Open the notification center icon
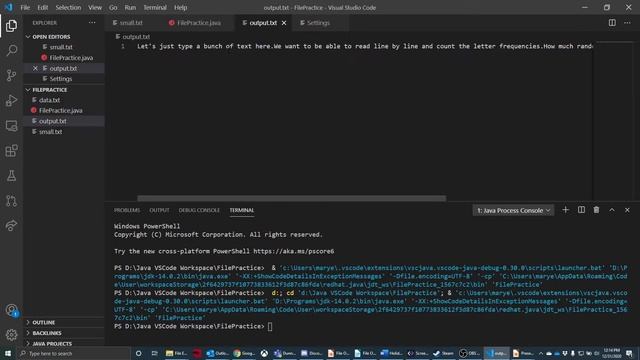Viewport: 640px width, 360px height. pyautogui.click(x=629, y=353)
